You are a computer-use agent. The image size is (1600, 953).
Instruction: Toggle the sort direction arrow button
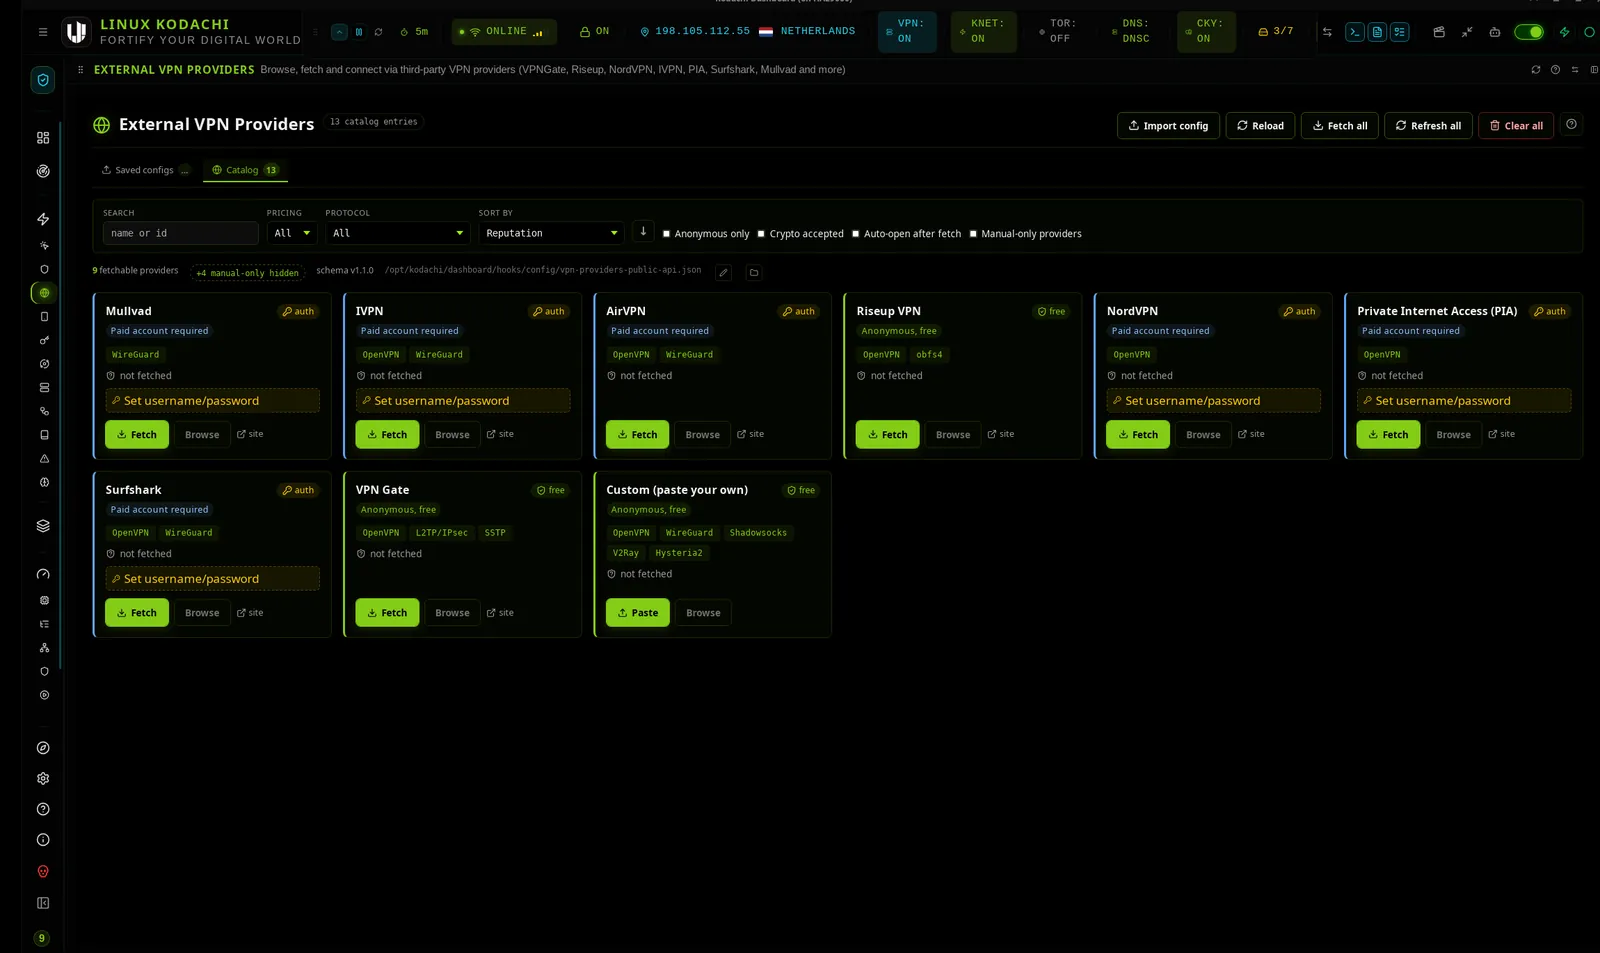pyautogui.click(x=643, y=232)
